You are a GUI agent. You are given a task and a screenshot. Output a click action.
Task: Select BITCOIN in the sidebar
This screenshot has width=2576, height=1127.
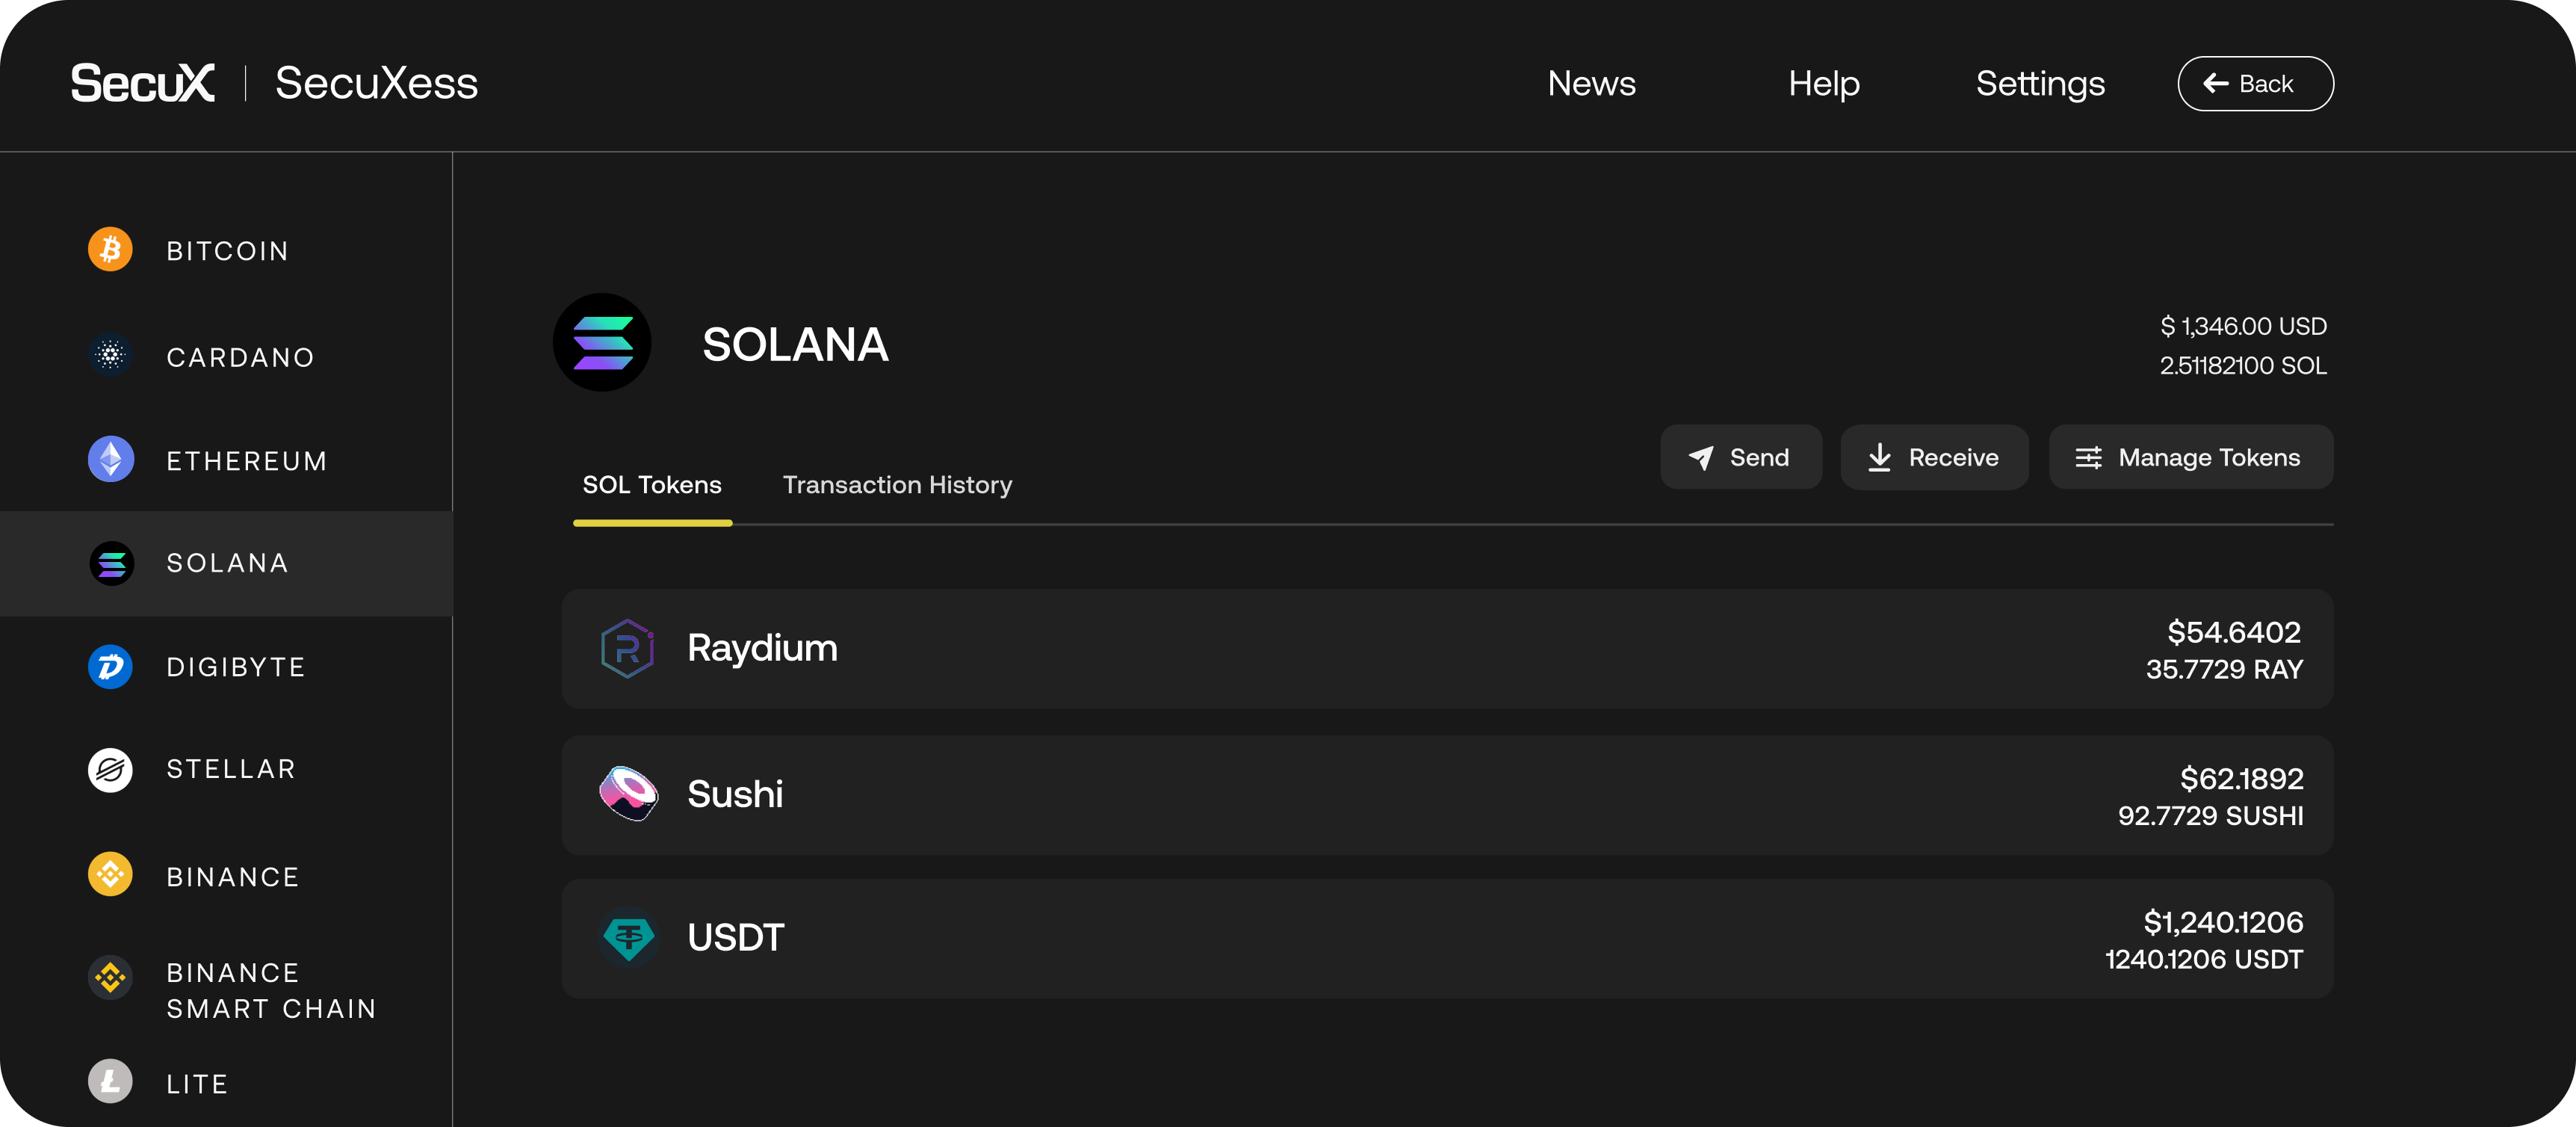tap(226, 251)
